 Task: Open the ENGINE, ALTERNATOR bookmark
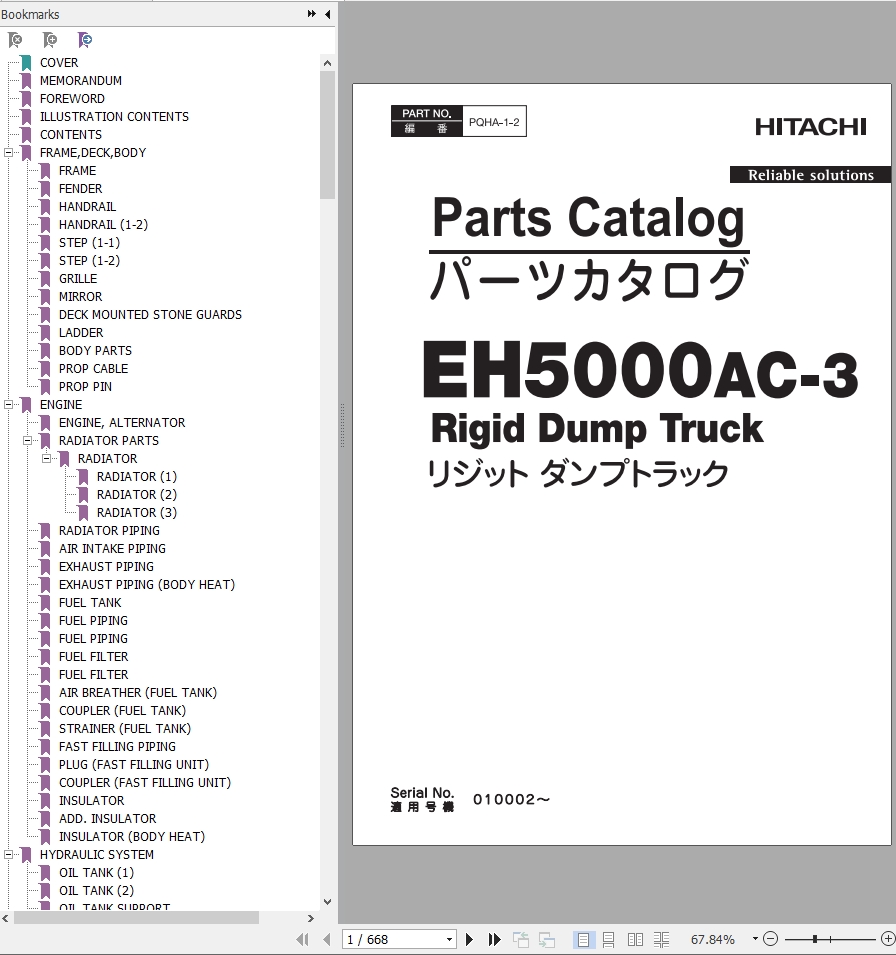pyautogui.click(x=122, y=423)
